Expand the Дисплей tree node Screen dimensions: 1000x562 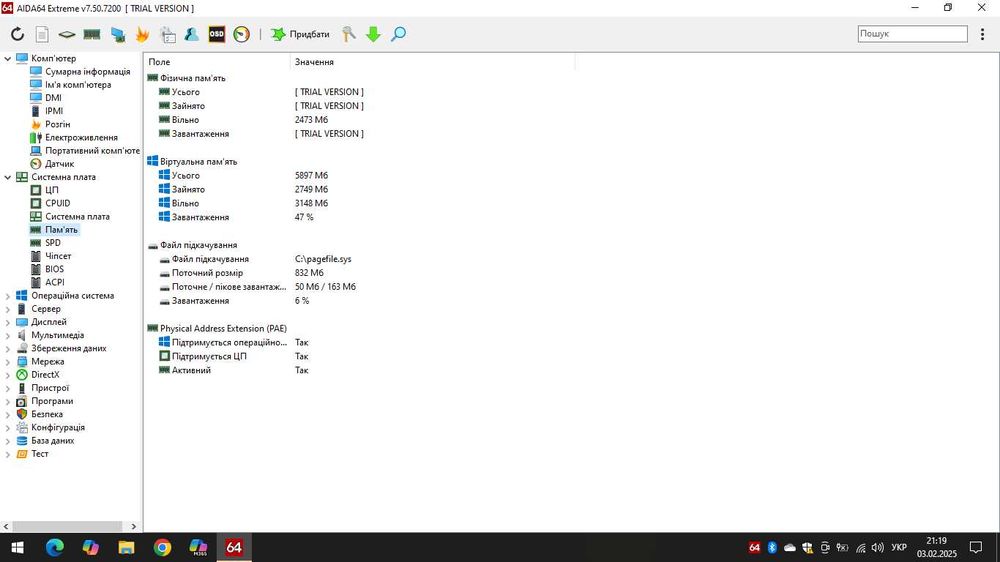click(8, 322)
